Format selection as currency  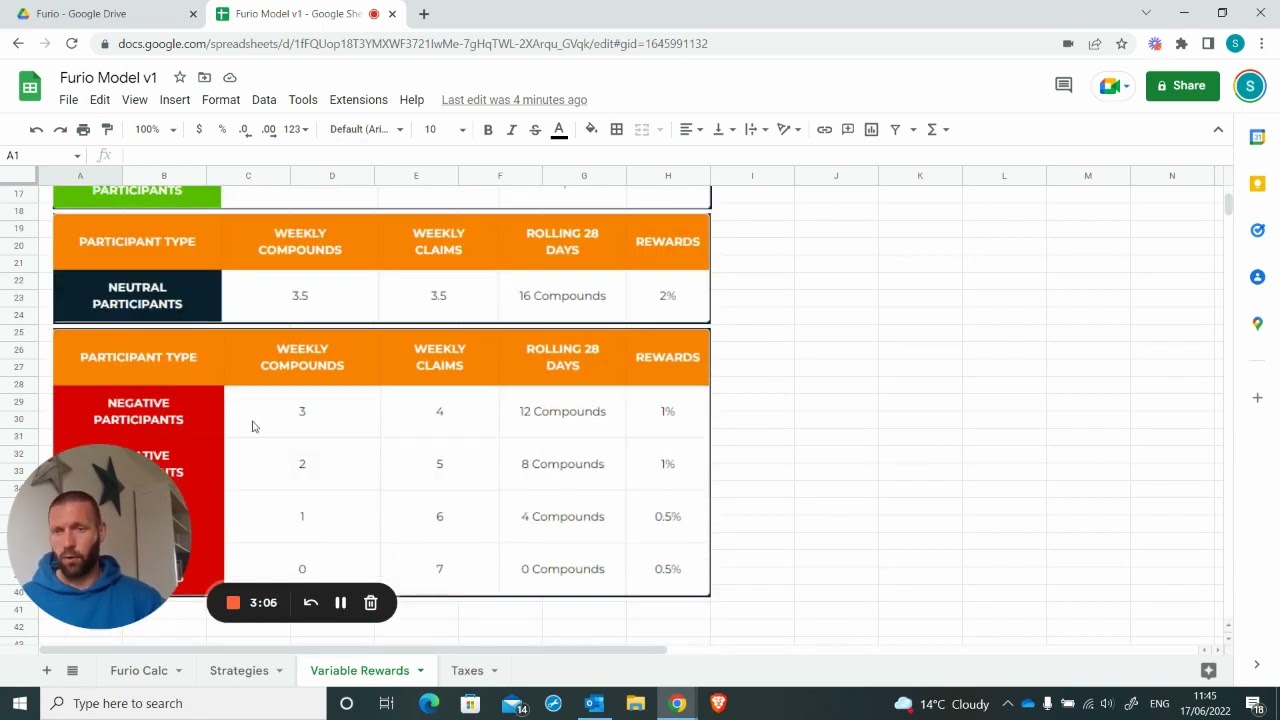pos(199,129)
